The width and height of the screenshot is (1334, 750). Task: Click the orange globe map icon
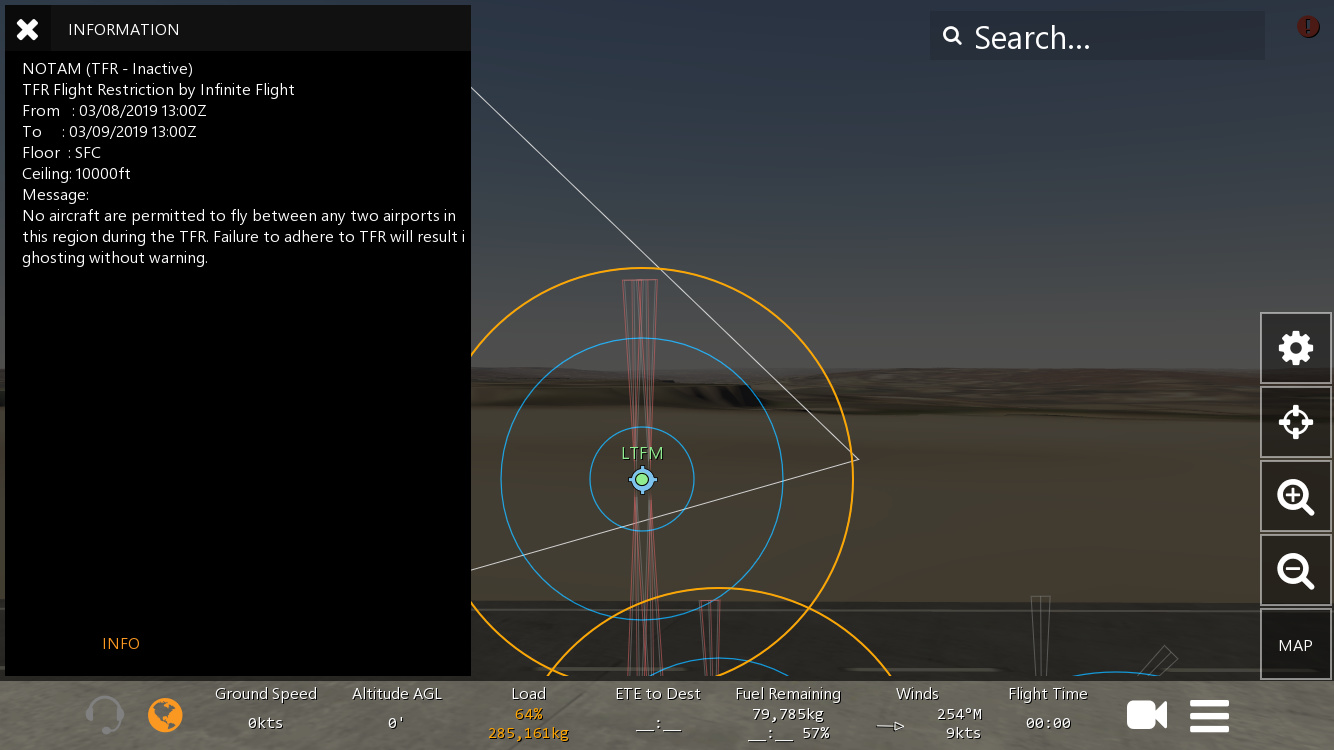pos(165,715)
